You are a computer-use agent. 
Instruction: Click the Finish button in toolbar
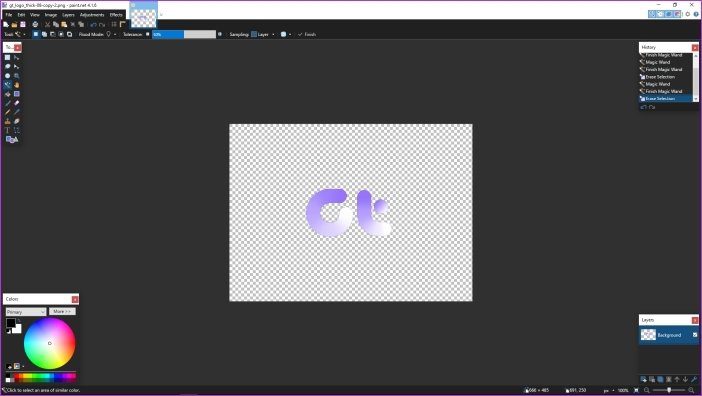(307, 34)
